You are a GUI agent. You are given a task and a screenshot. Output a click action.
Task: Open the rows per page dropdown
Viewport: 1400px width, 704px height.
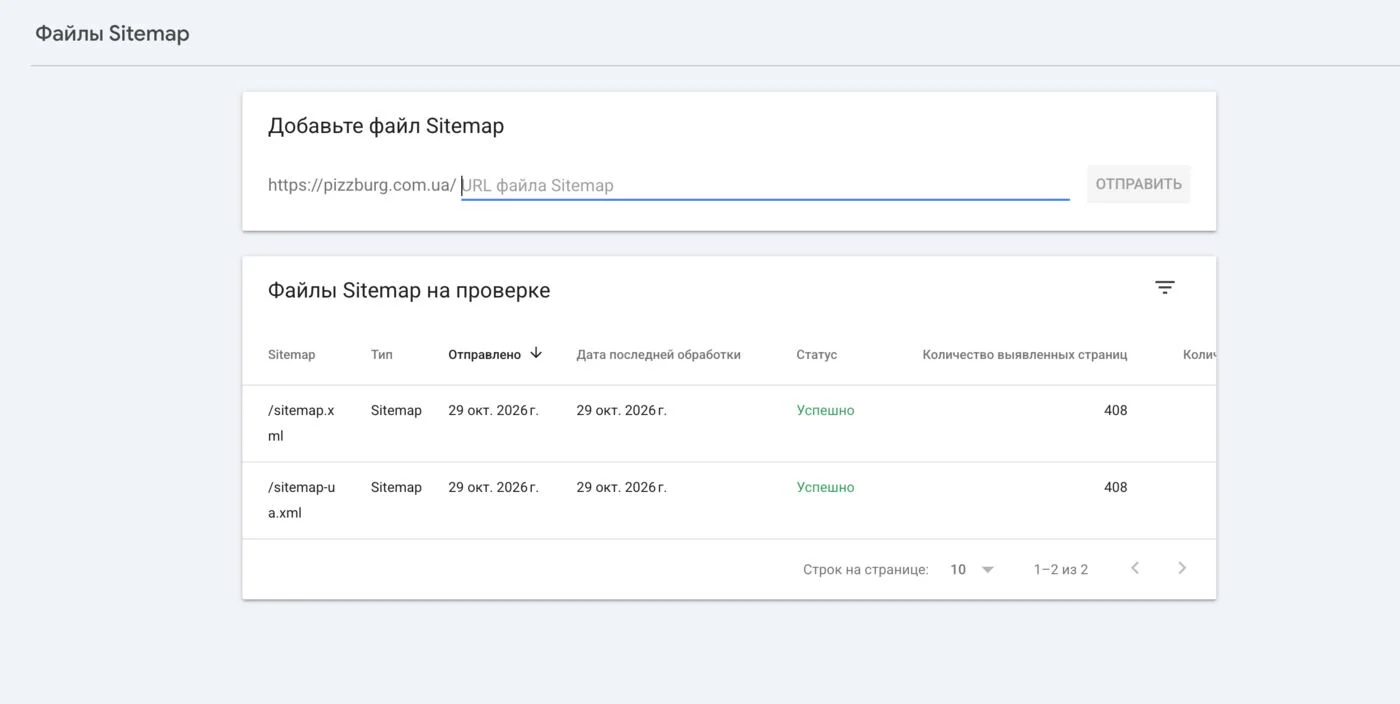click(x=972, y=569)
